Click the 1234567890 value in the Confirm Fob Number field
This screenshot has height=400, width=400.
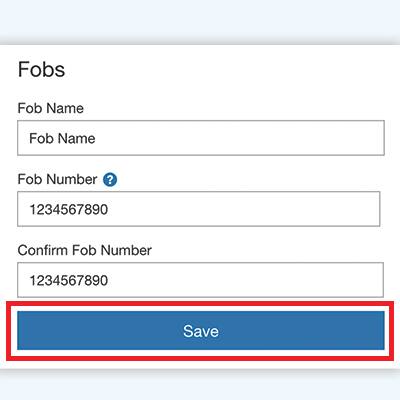[x=69, y=280]
